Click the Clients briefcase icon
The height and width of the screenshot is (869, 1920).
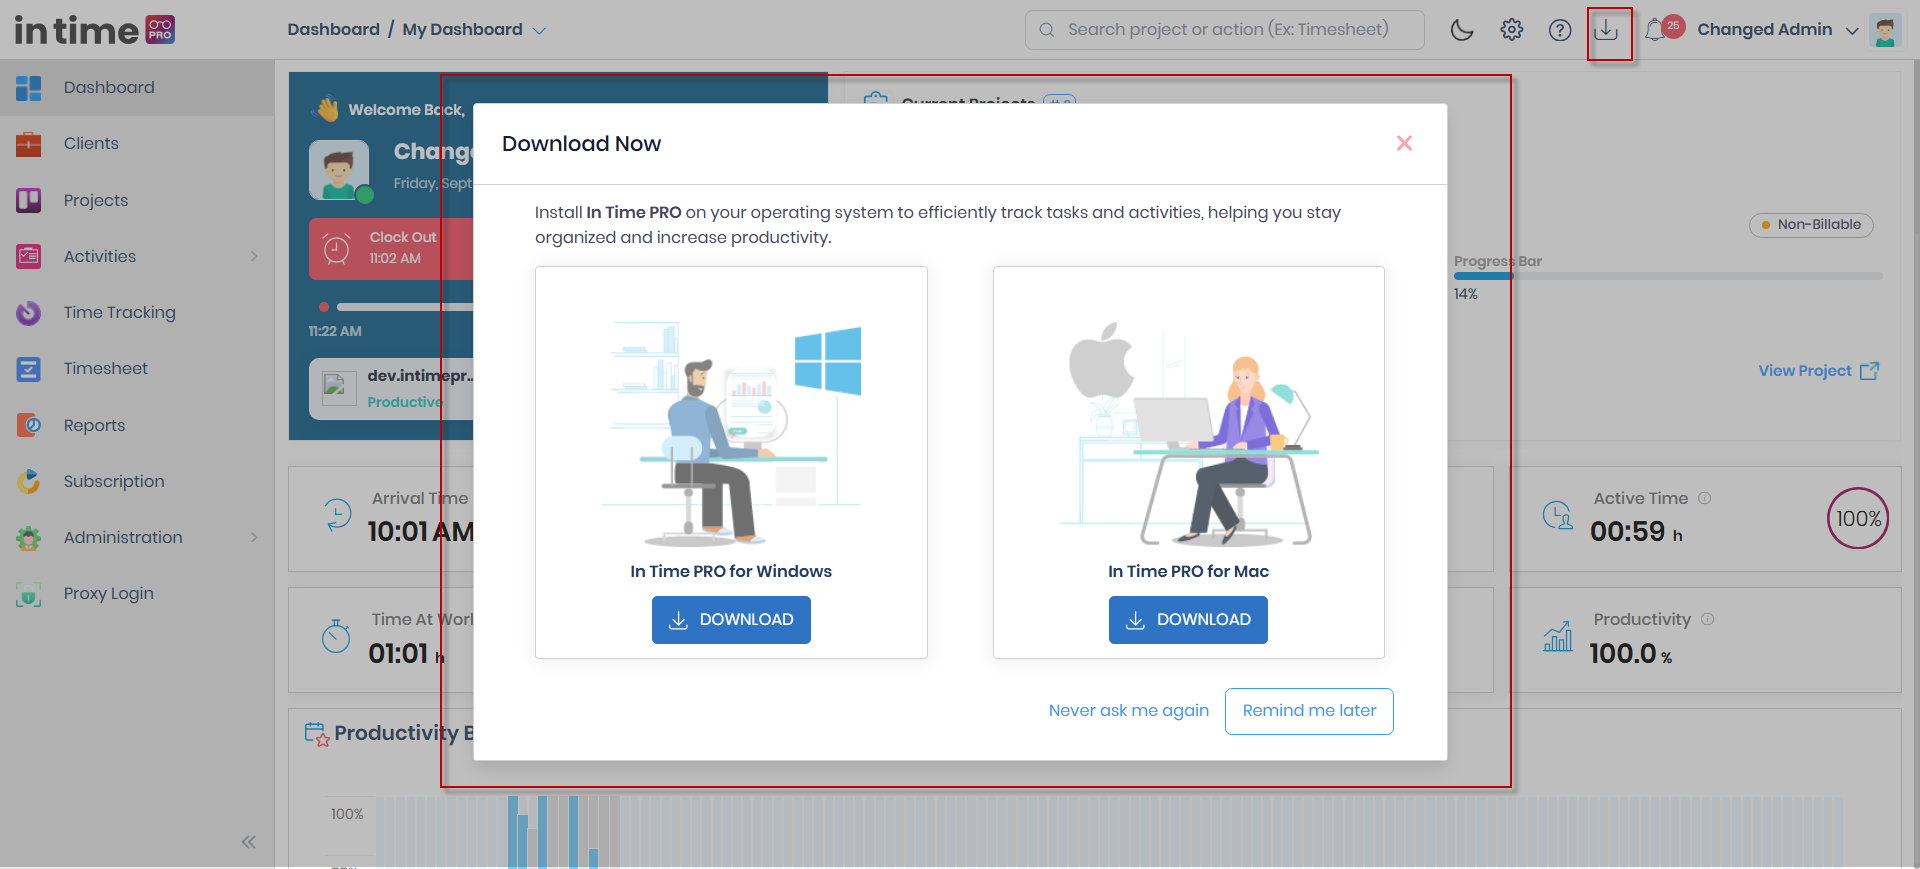pyautogui.click(x=29, y=144)
